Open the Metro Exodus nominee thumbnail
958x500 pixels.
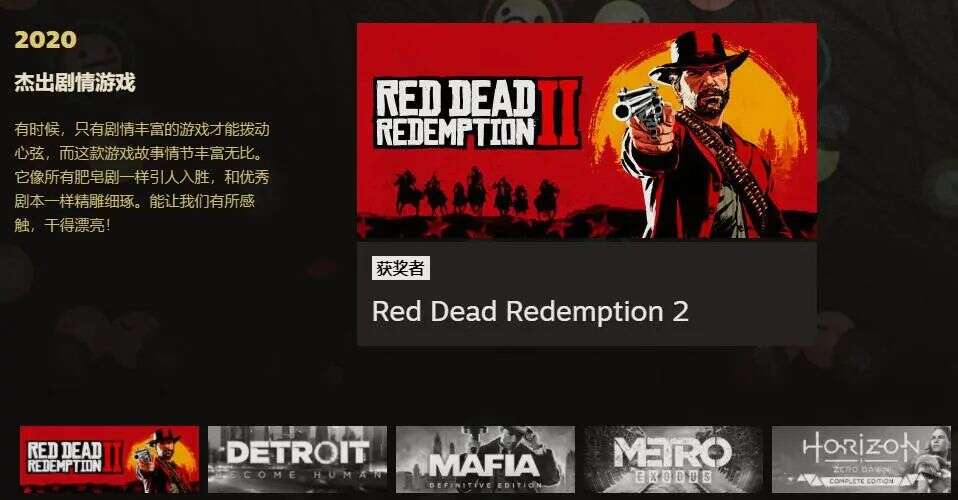674,460
